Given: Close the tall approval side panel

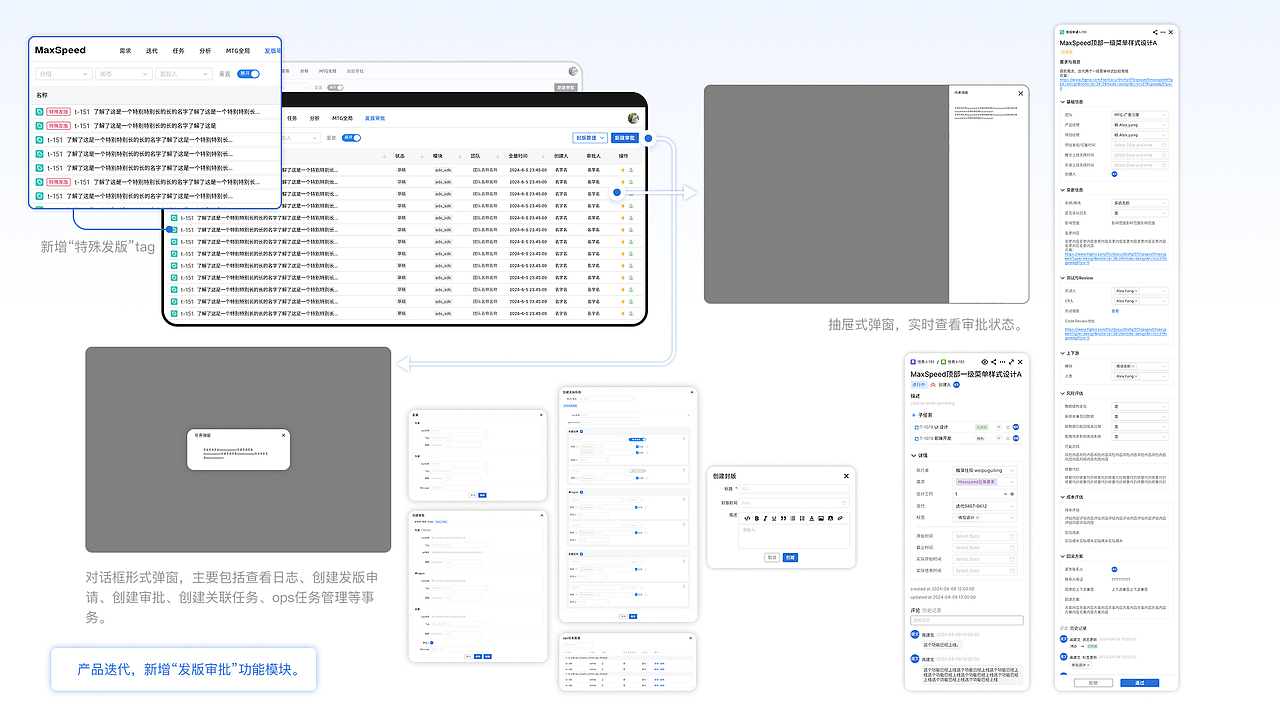Looking at the screenshot, I should [1171, 32].
